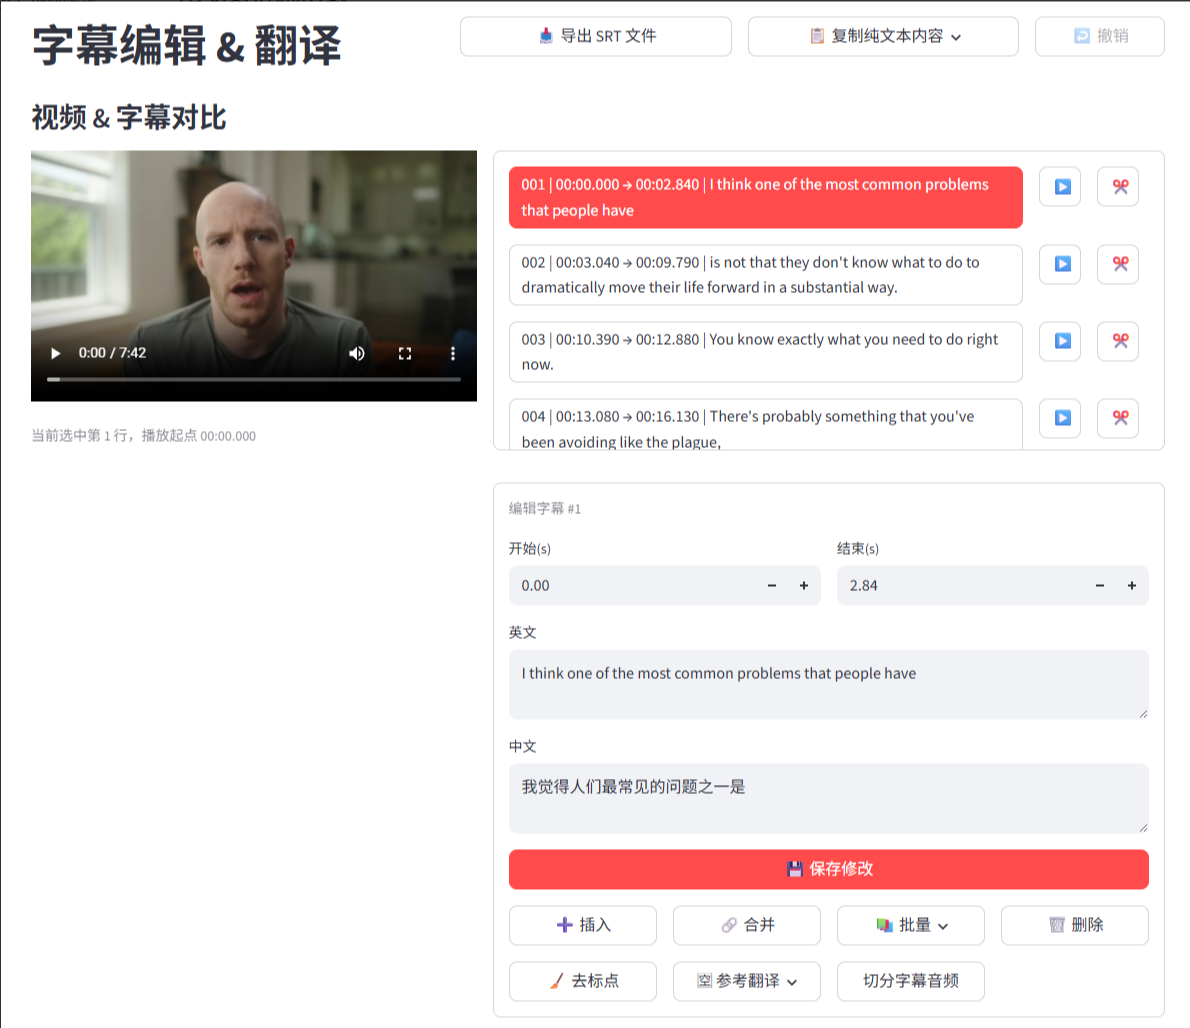The width and height of the screenshot is (1190, 1028).
Task: Click the 当前选中第 1 行 status text
Action: [143, 436]
